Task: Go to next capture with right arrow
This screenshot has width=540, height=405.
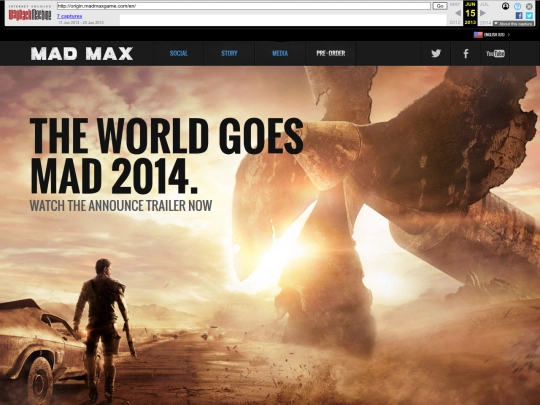Action: click(483, 13)
